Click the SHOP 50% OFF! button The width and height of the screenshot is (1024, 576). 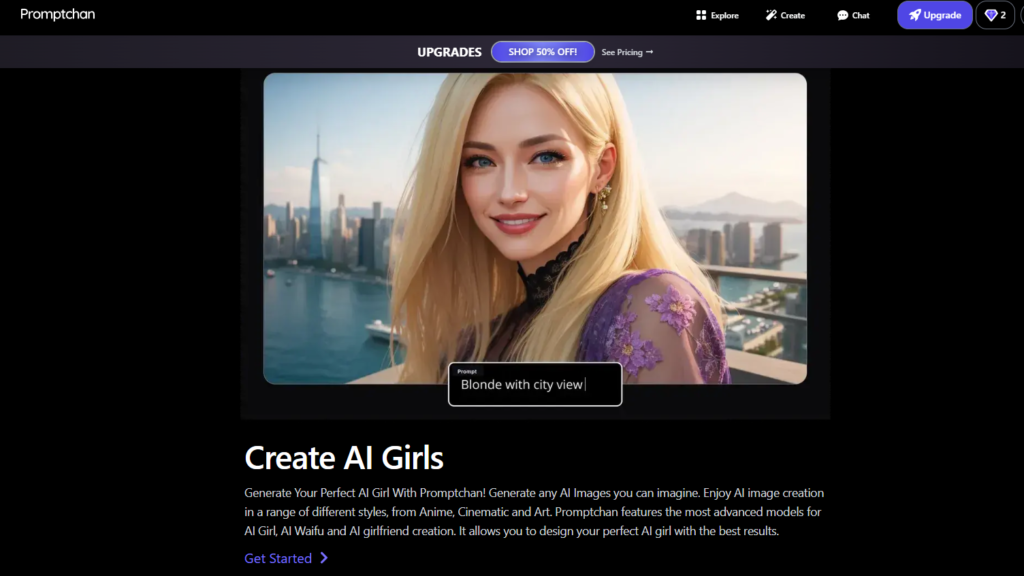543,51
